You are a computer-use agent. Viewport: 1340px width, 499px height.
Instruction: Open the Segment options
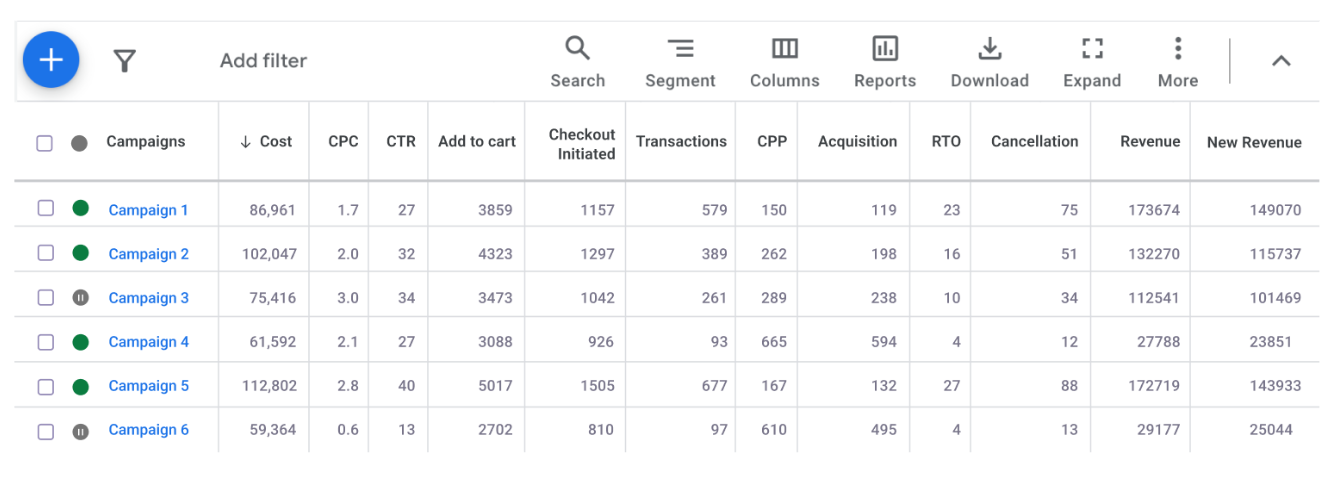[680, 62]
